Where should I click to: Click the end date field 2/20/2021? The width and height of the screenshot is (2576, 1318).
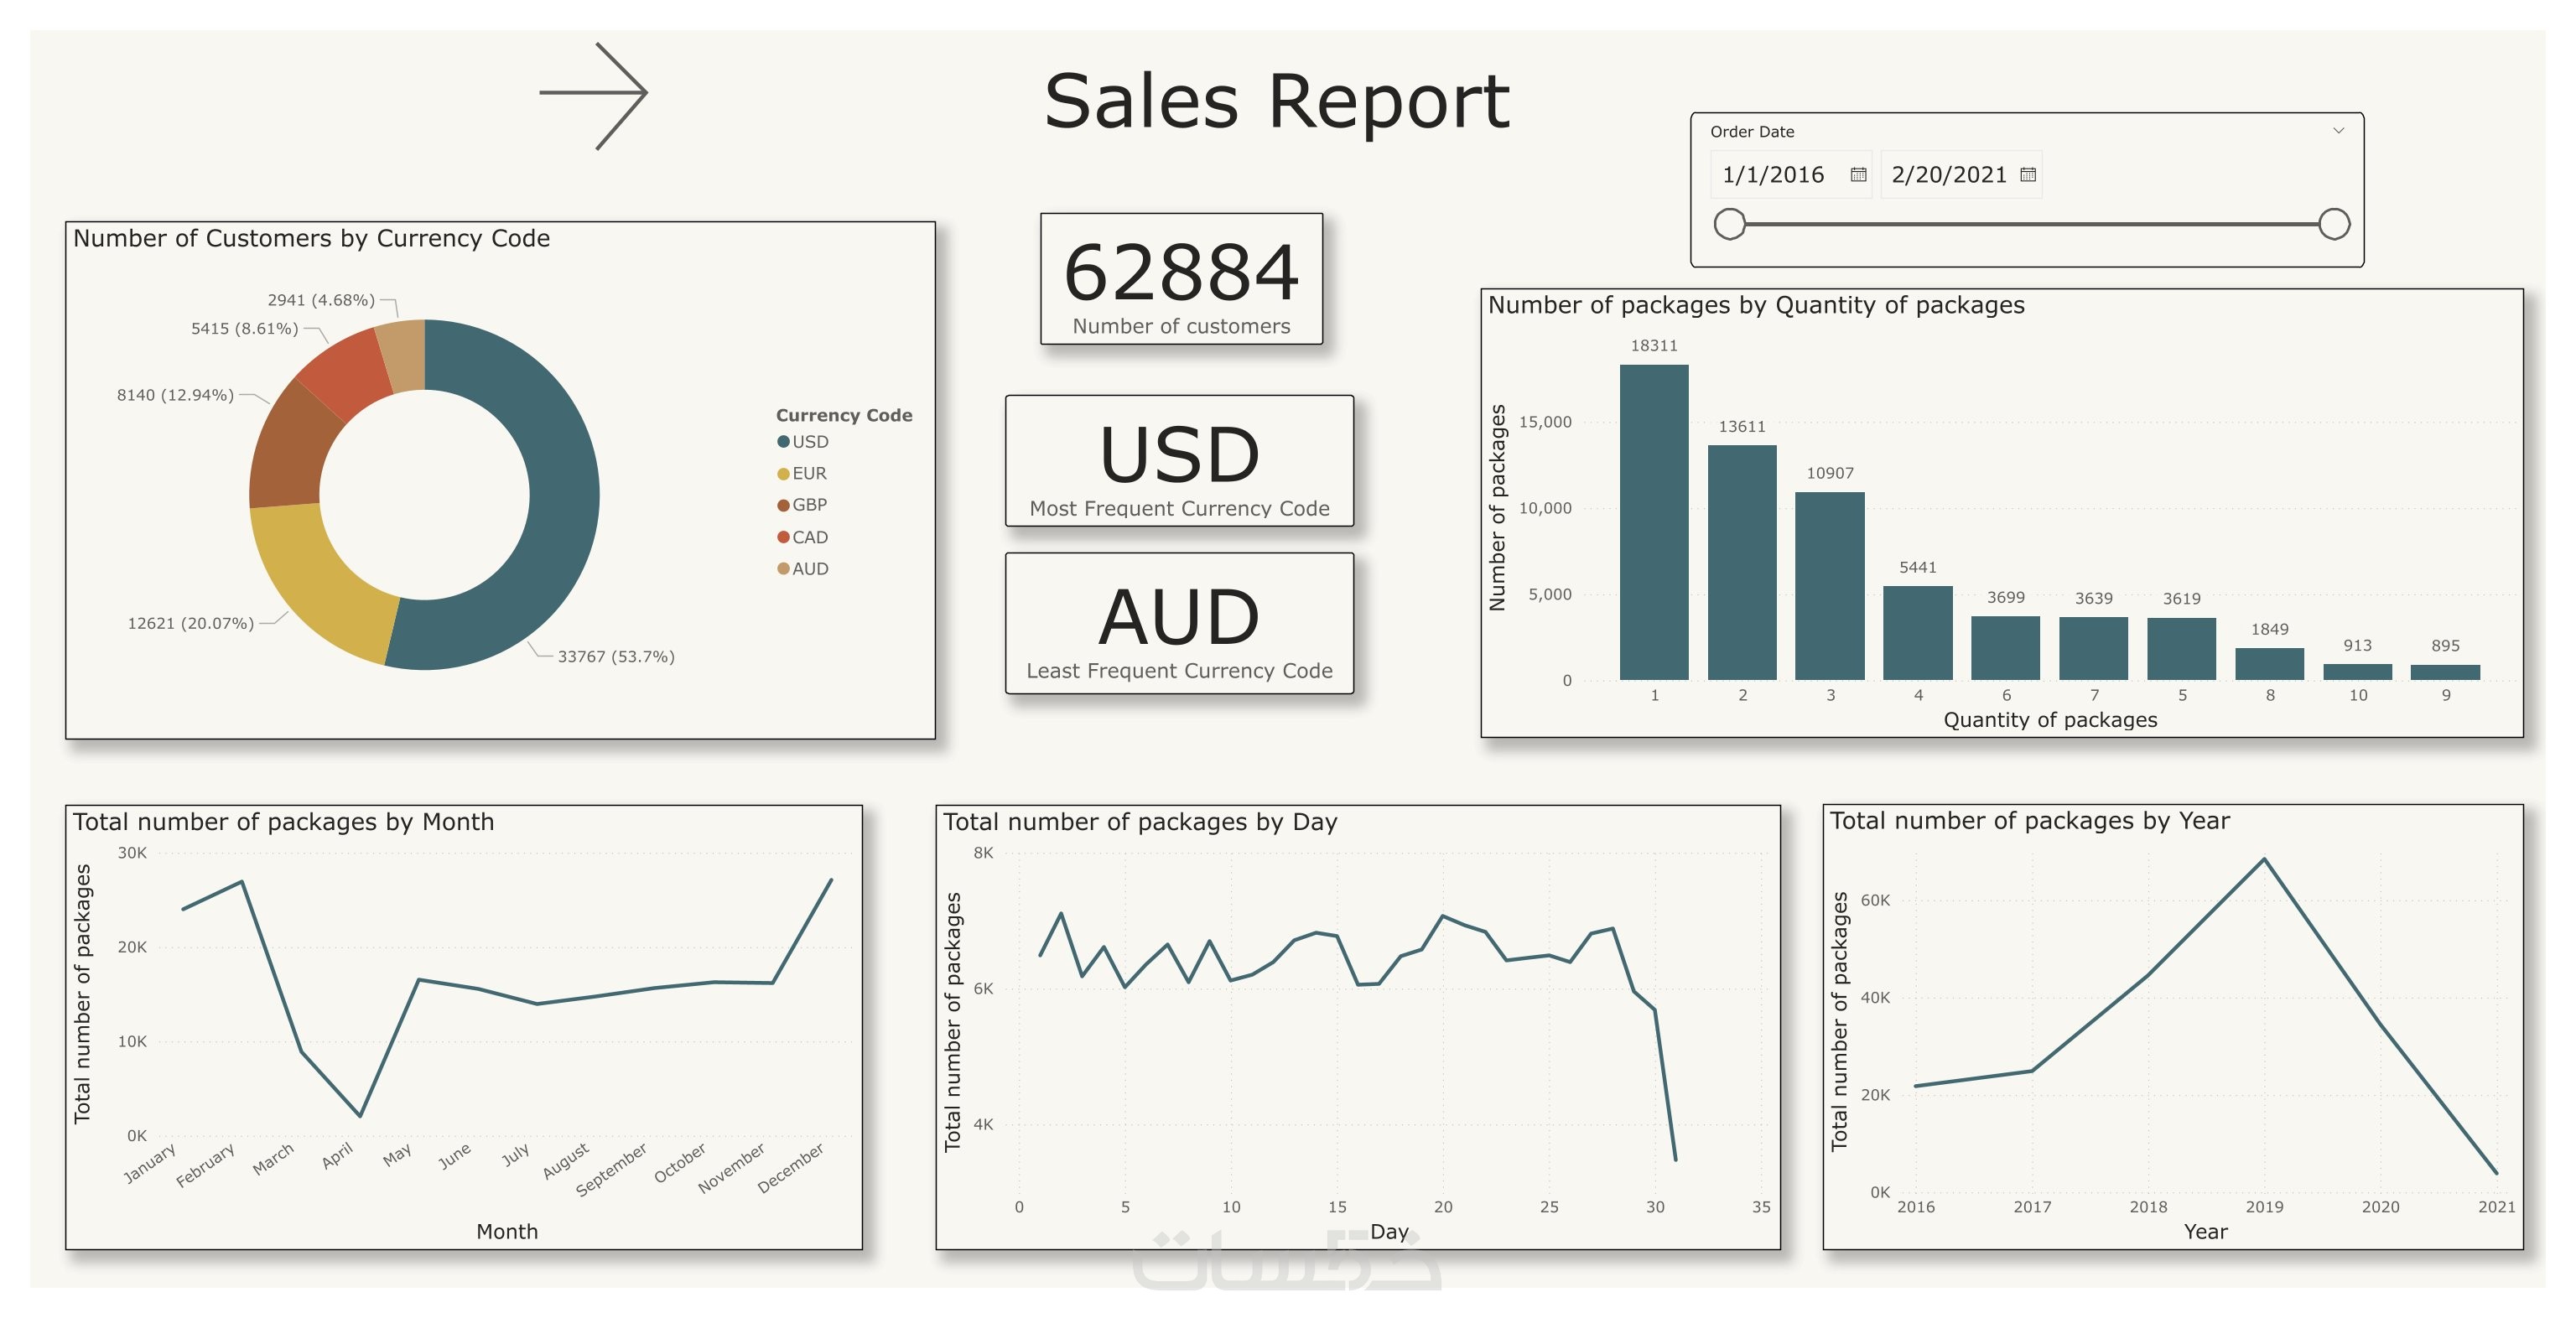1948,175
